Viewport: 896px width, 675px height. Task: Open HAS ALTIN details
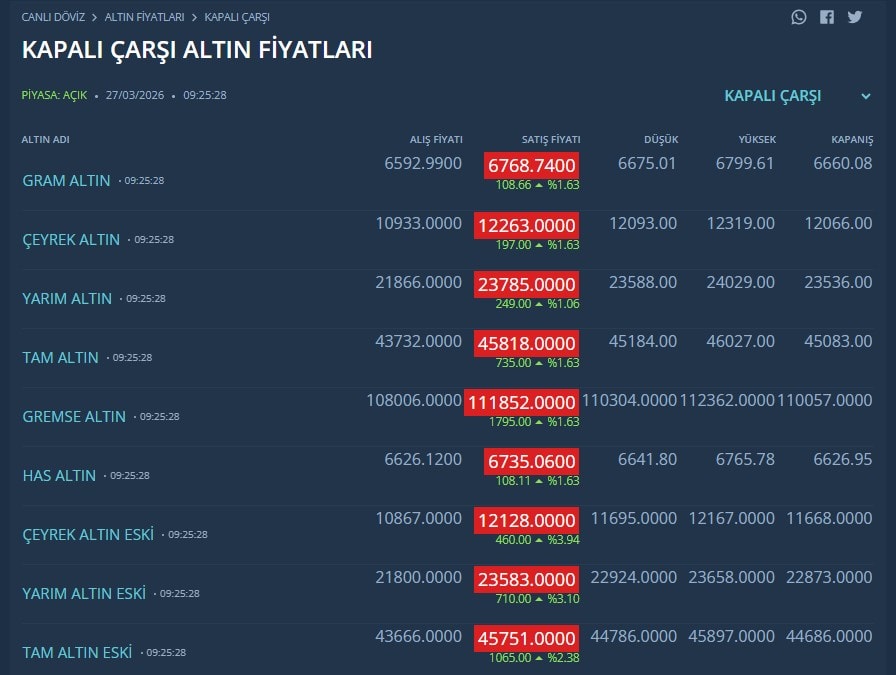click(x=59, y=476)
